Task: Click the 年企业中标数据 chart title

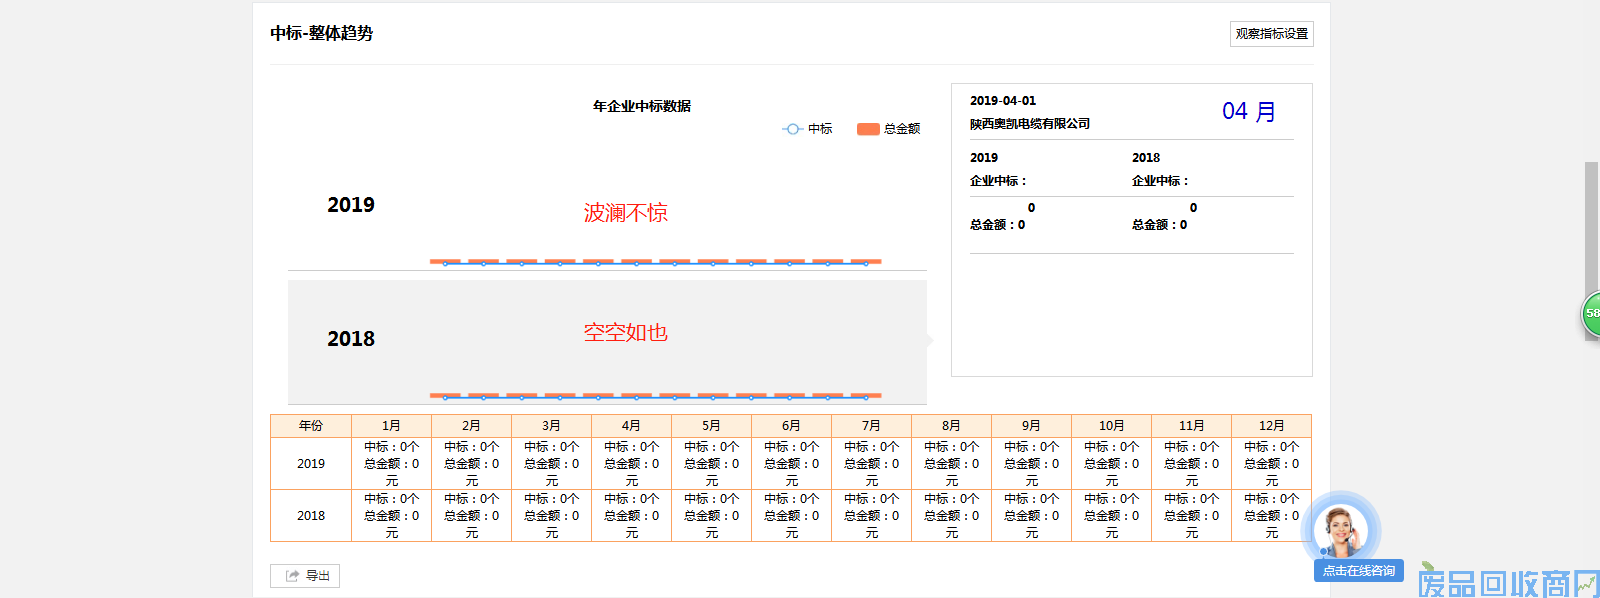Action: coord(641,106)
